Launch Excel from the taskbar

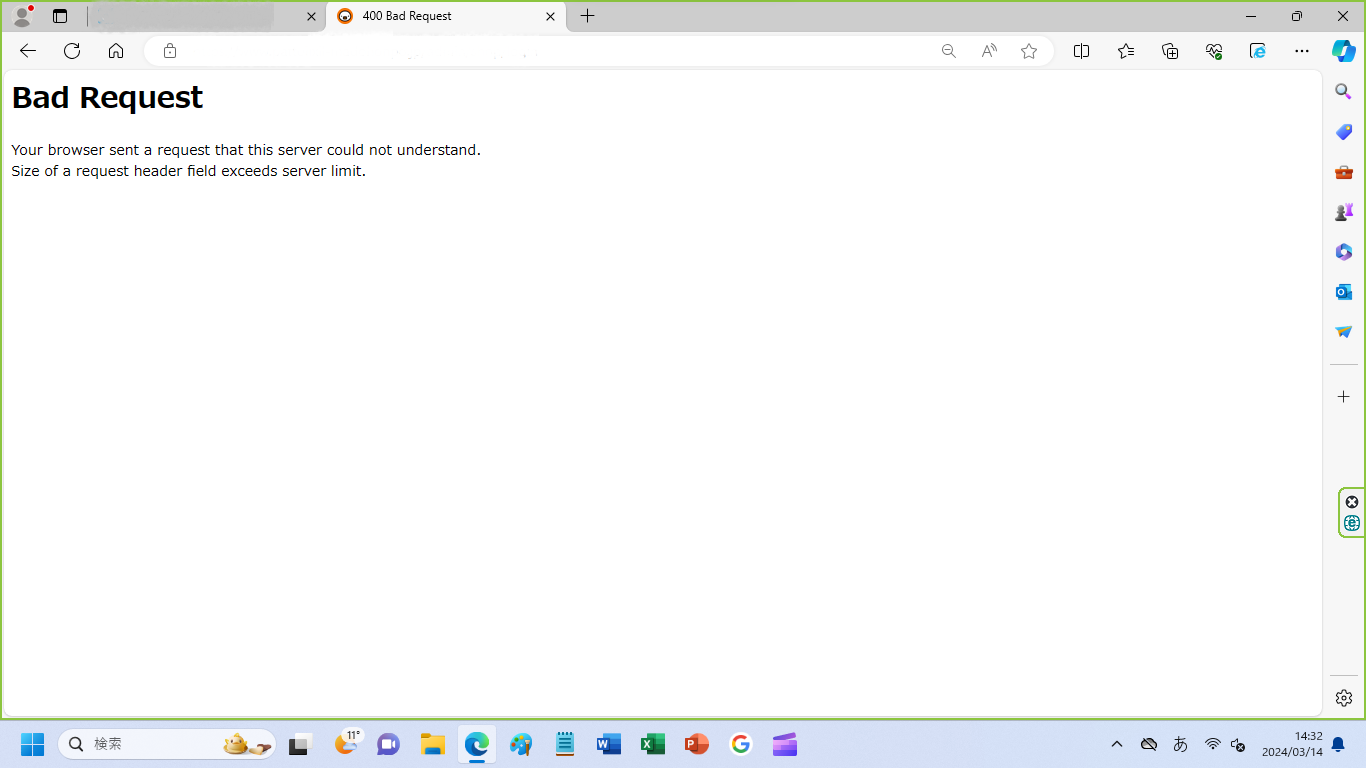pos(653,744)
